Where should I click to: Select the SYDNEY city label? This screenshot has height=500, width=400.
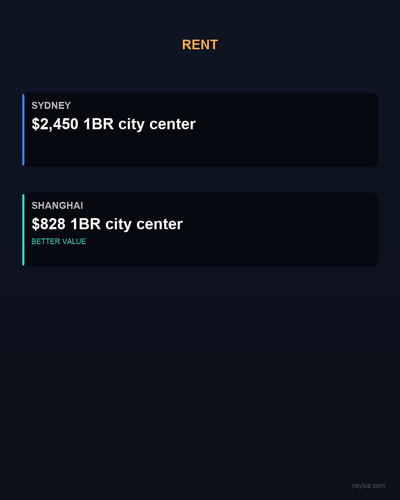(51, 106)
